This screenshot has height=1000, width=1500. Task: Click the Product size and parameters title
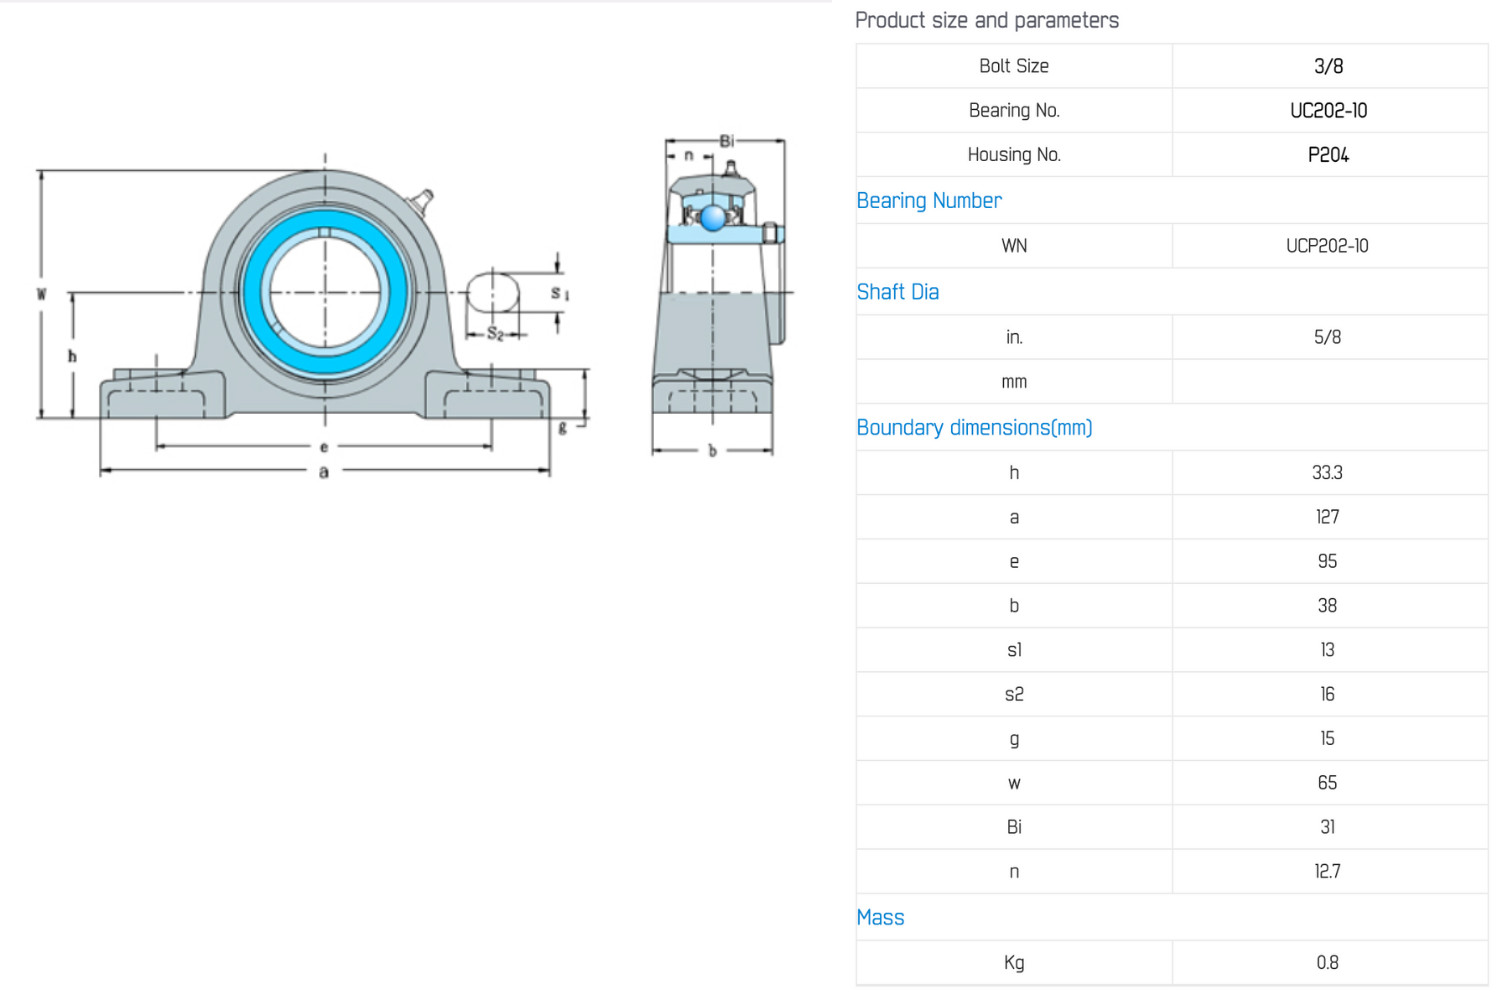click(x=987, y=20)
